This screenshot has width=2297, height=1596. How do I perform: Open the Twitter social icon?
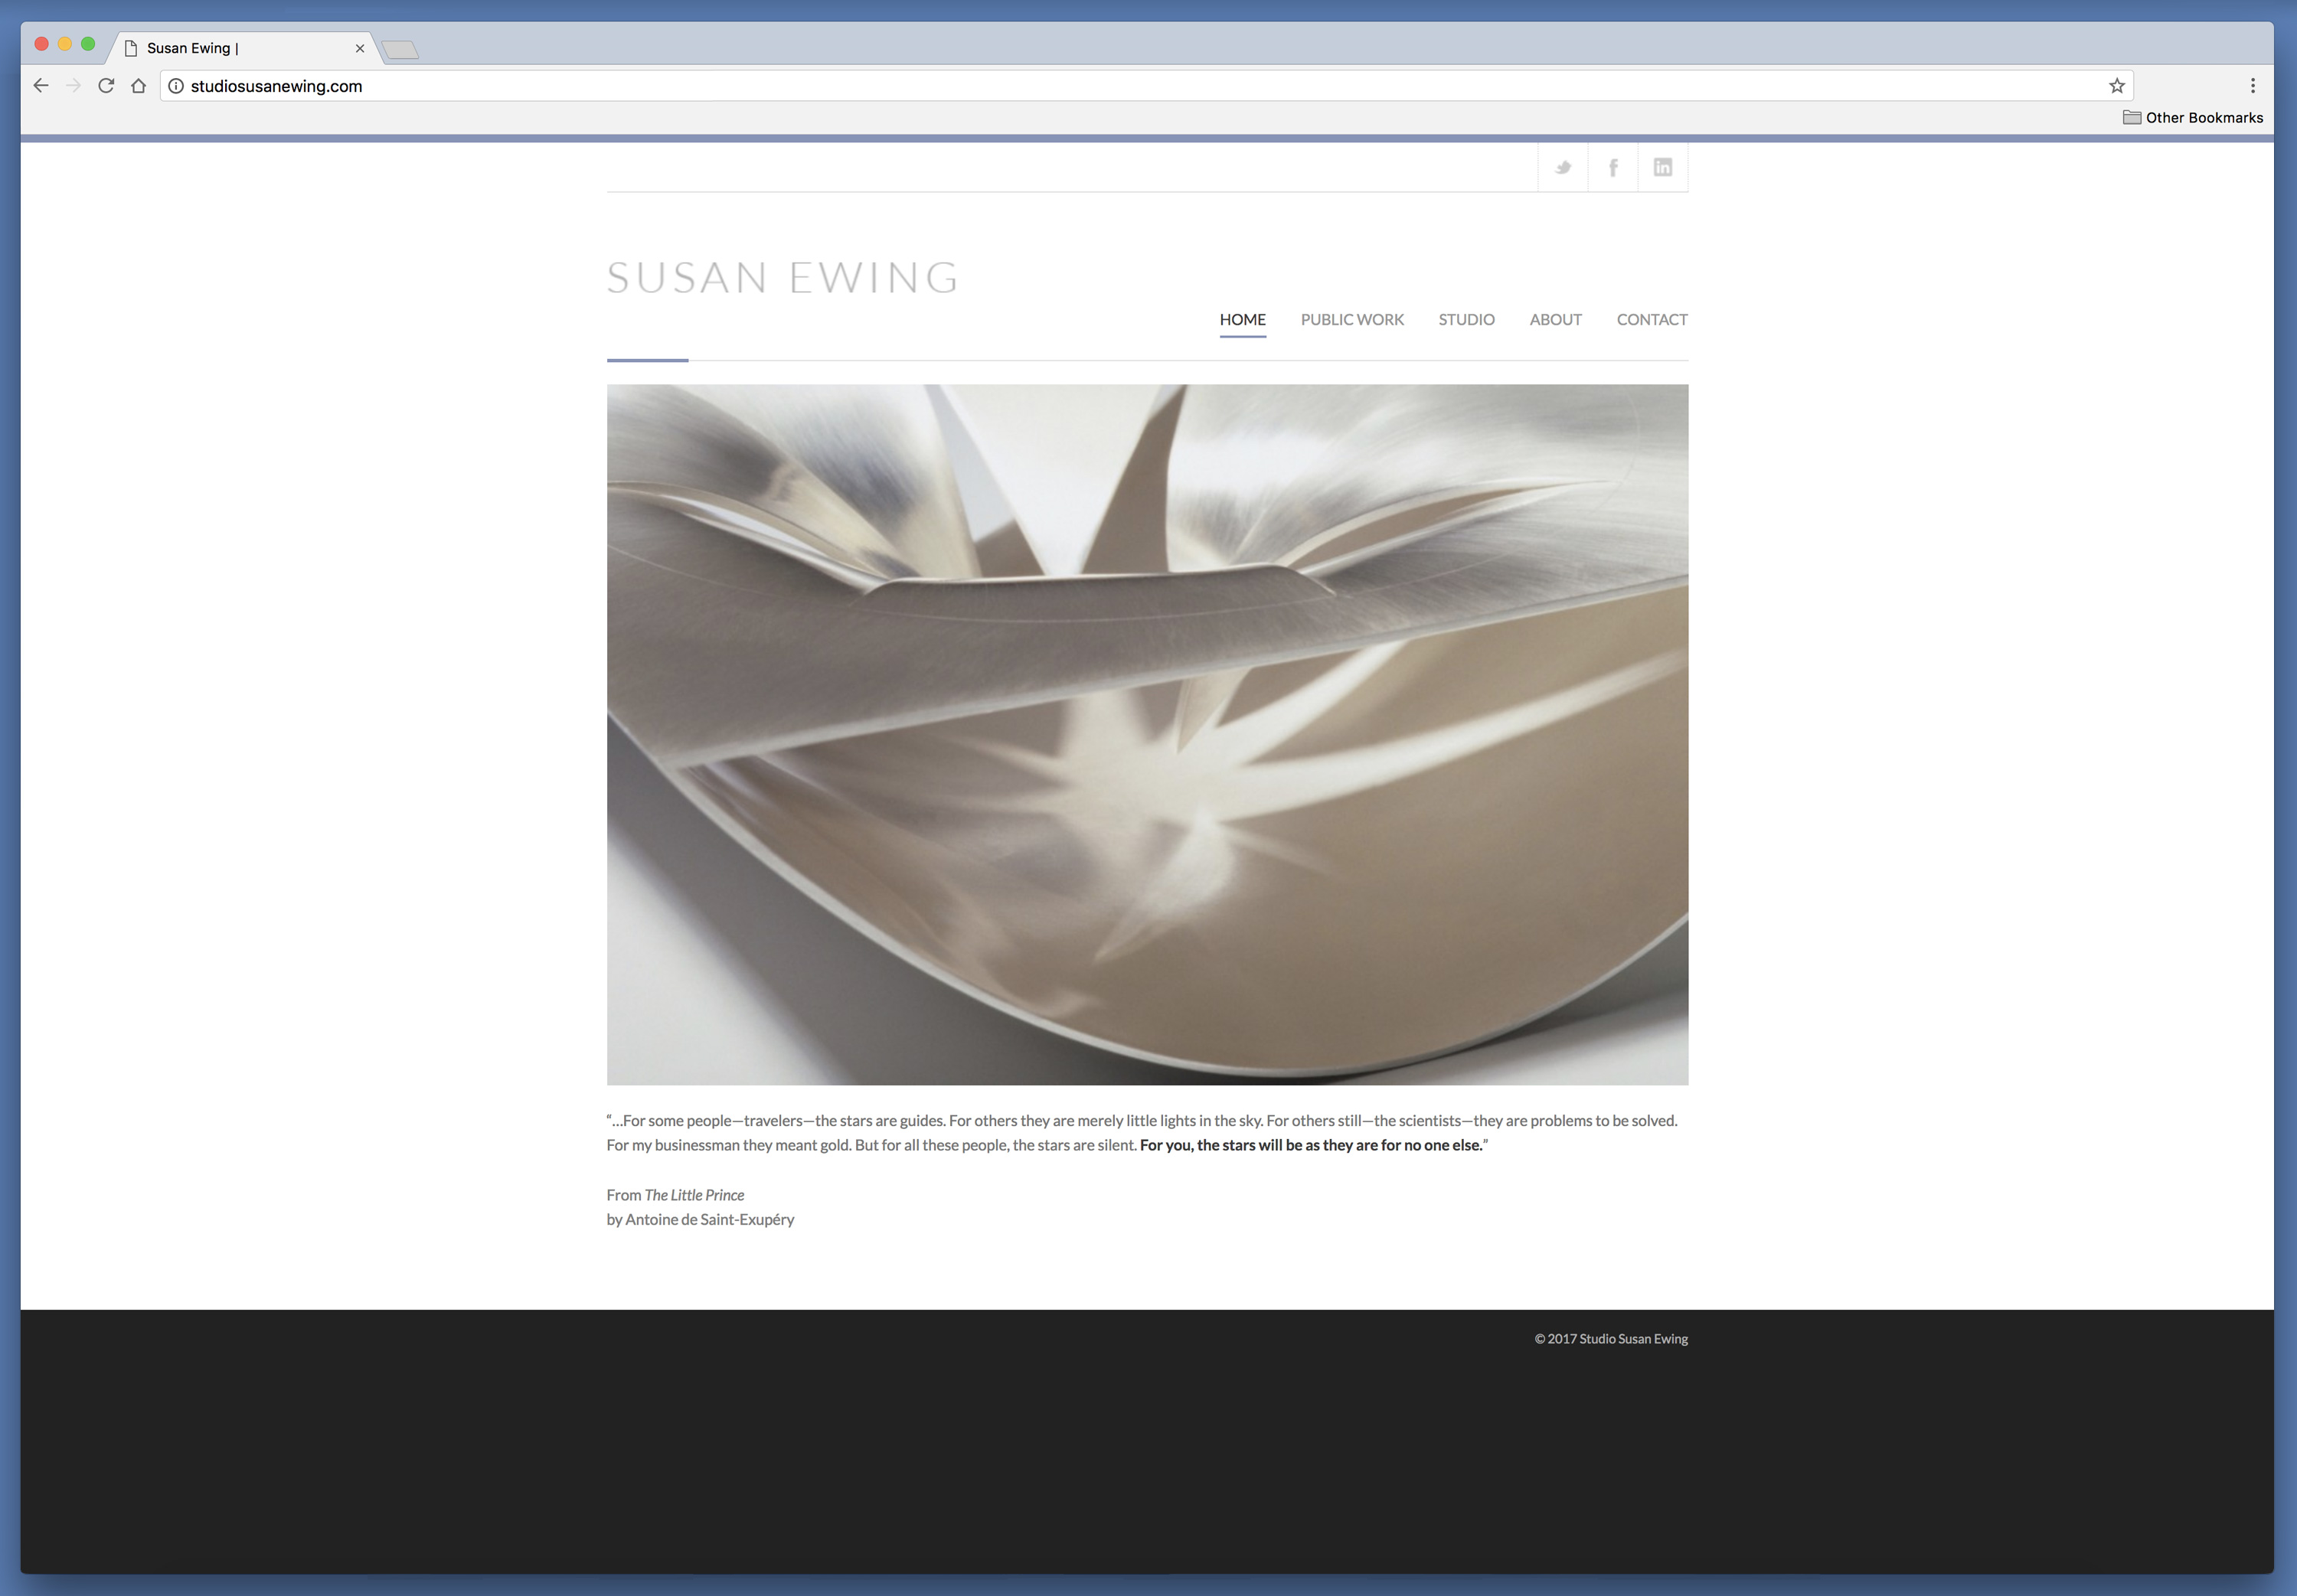tap(1563, 167)
